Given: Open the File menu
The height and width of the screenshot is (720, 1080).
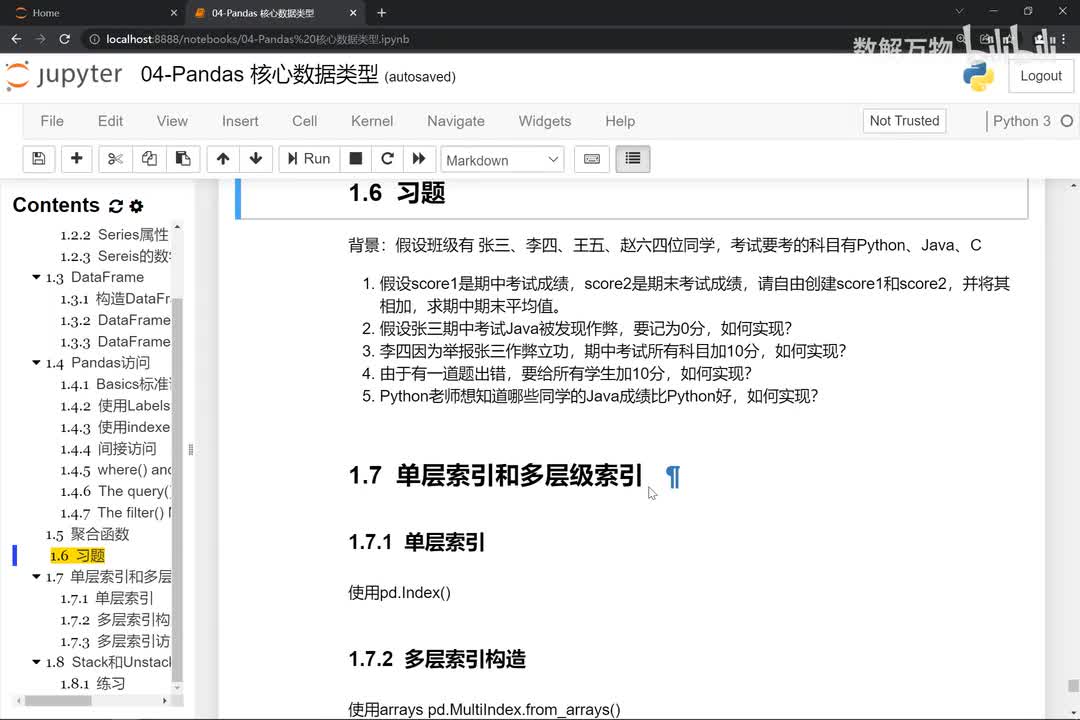Looking at the screenshot, I should [x=52, y=121].
